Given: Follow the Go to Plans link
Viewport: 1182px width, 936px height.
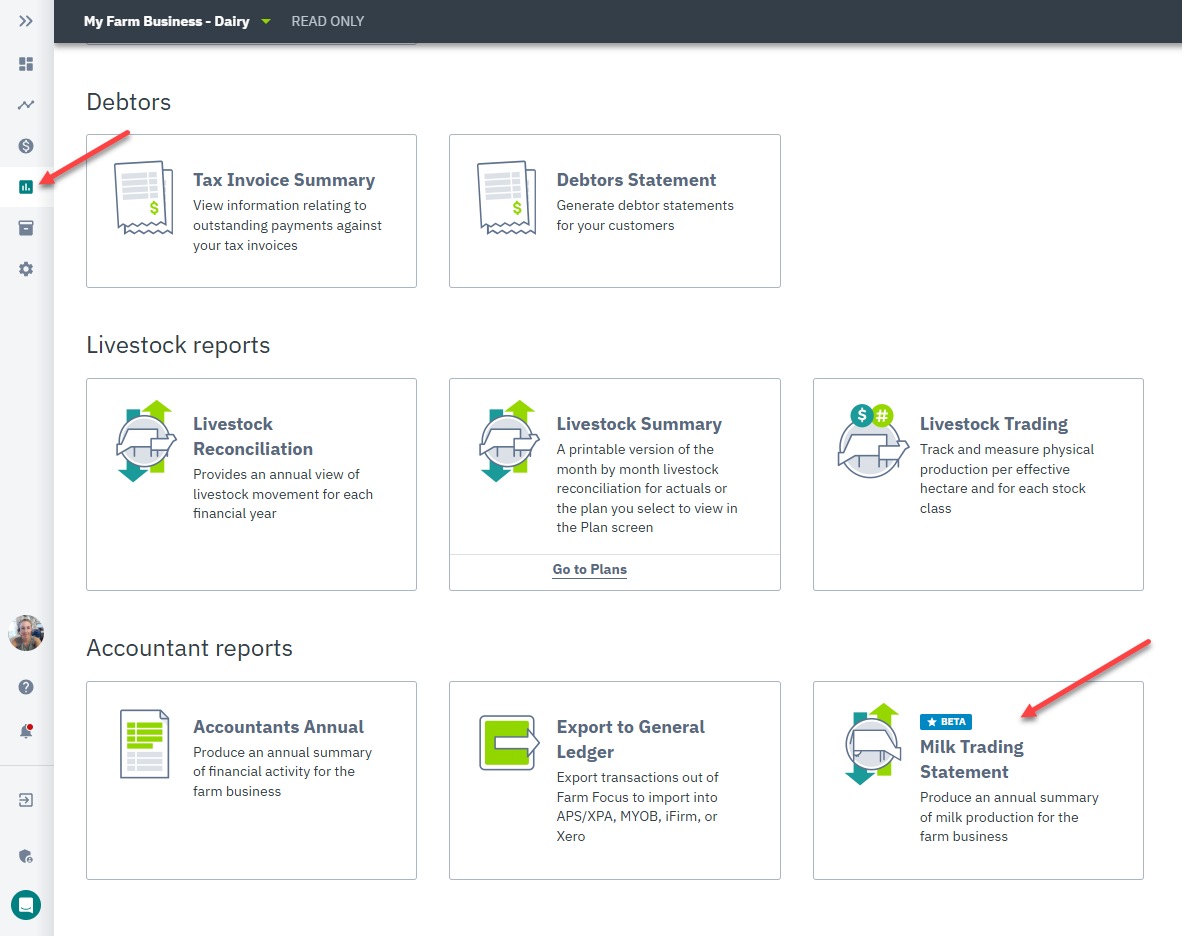Looking at the screenshot, I should (589, 570).
